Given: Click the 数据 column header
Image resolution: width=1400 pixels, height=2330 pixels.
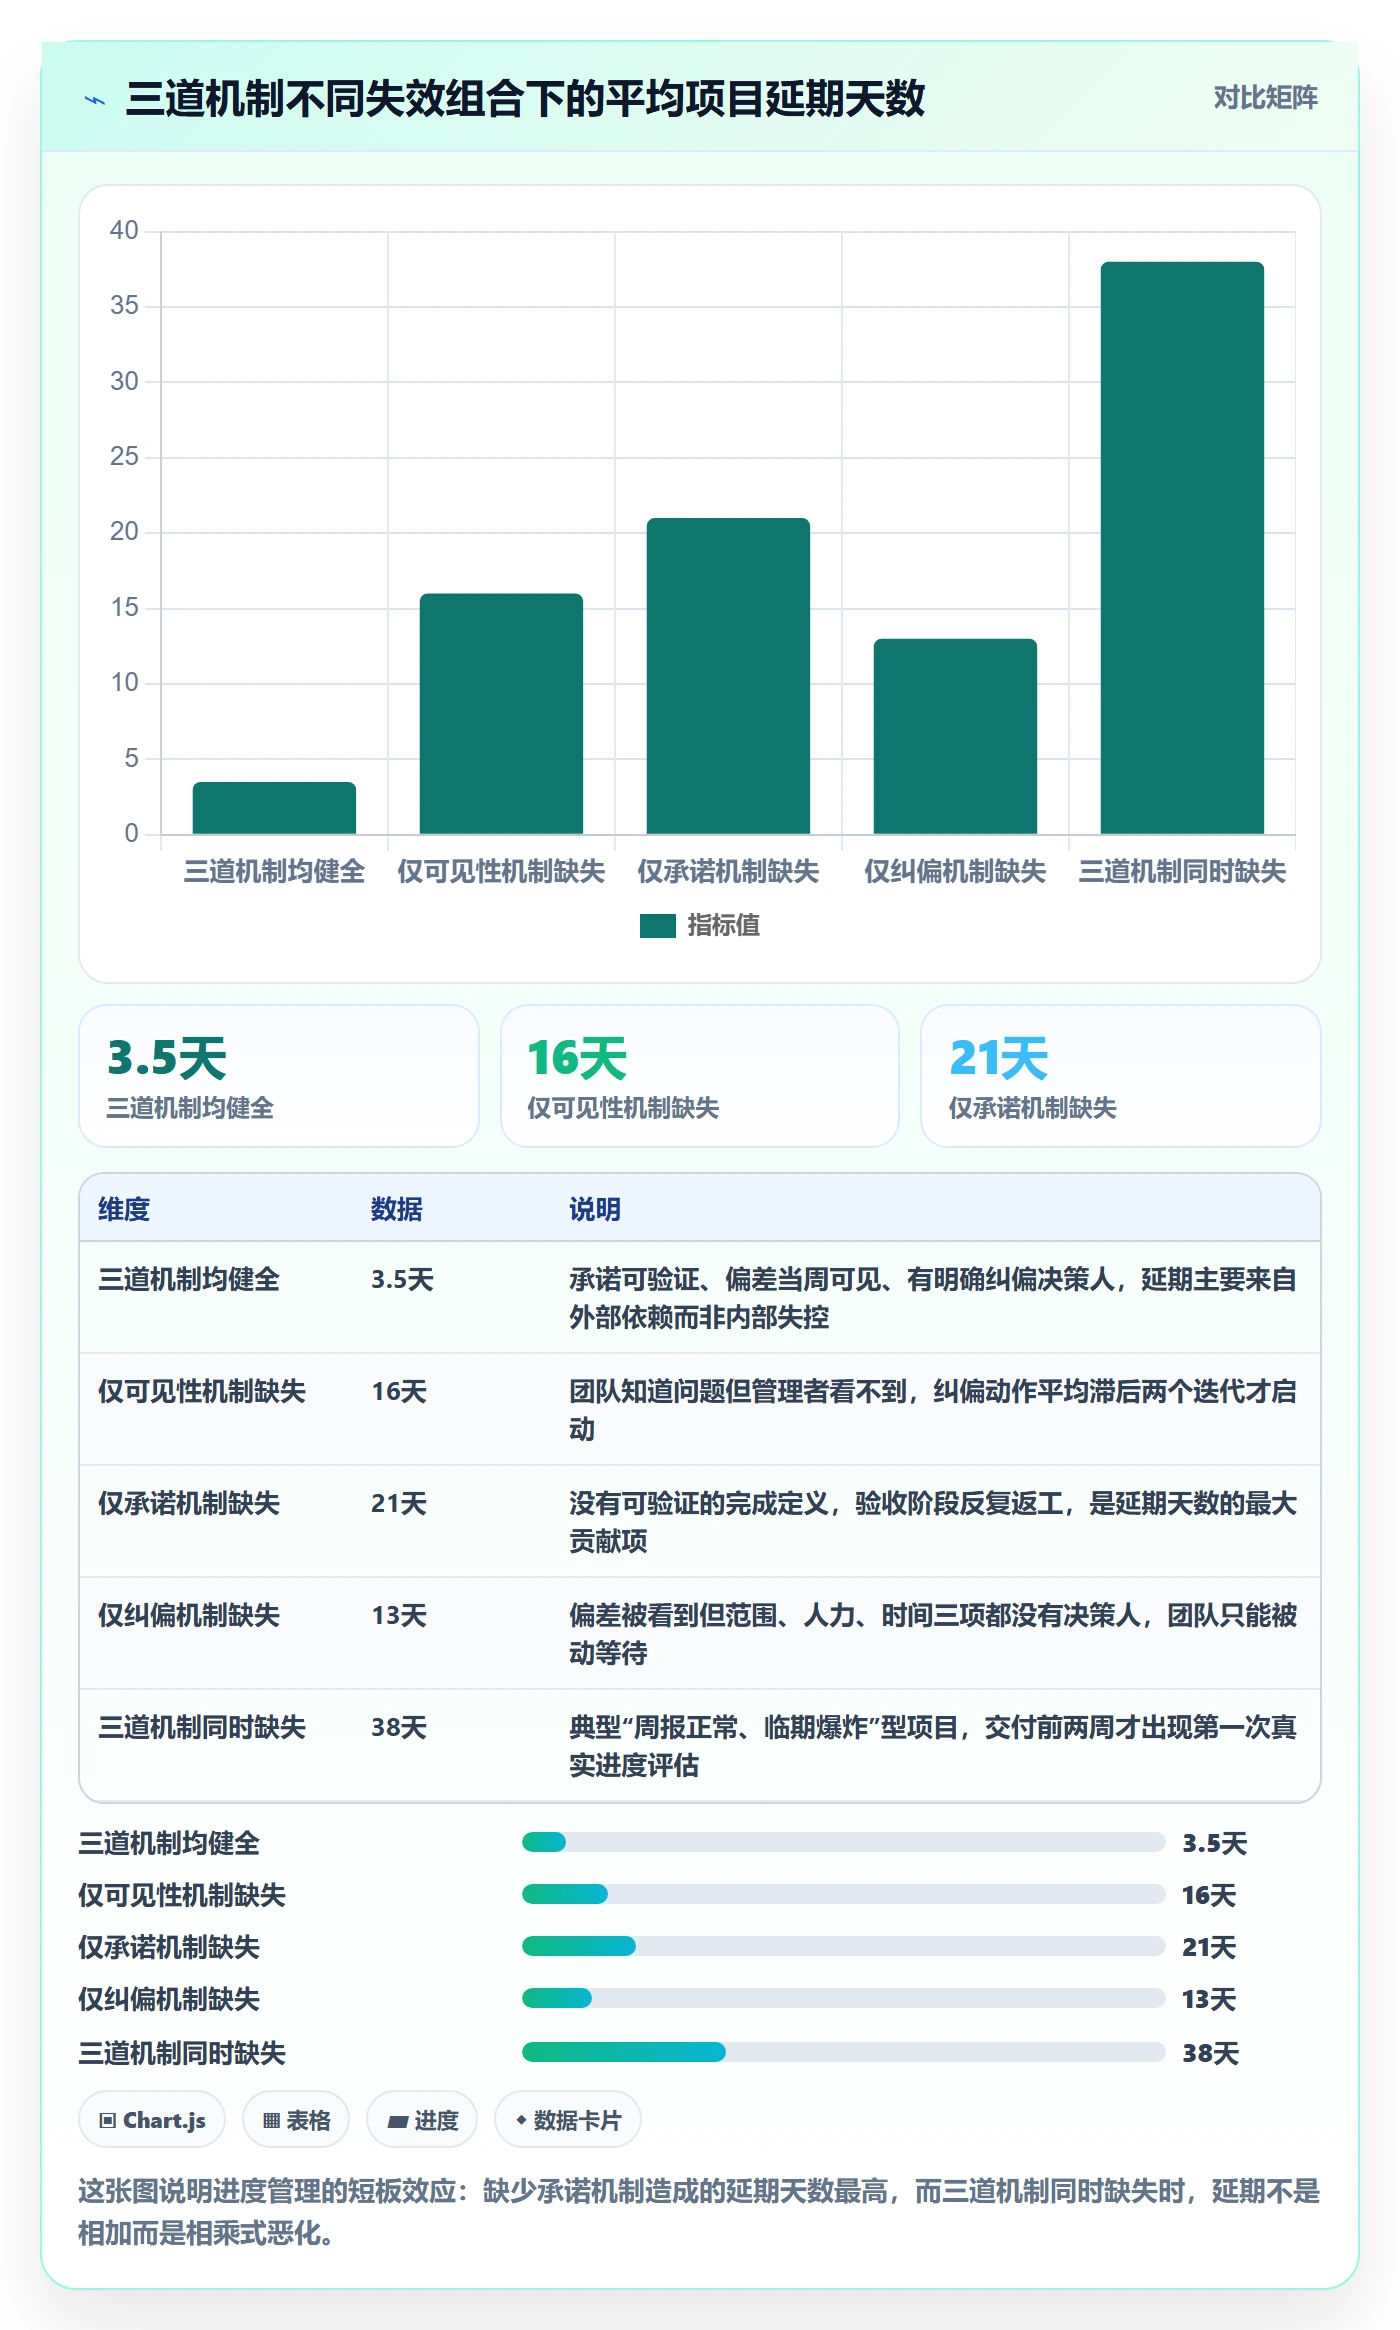Looking at the screenshot, I should click(397, 1209).
